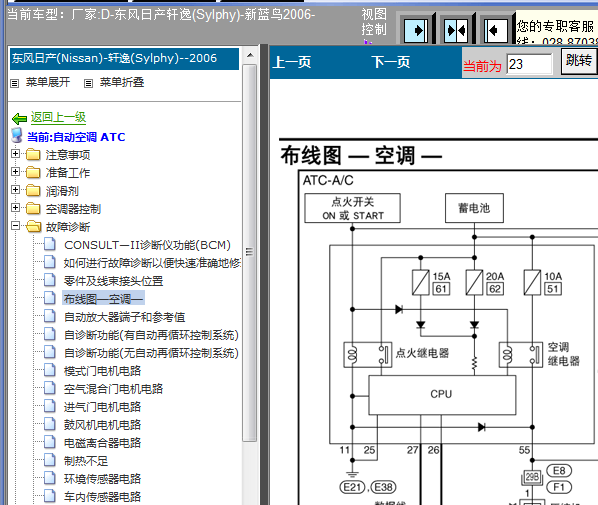The height and width of the screenshot is (505, 598).
Task: Open 自诊断功能(有自动再循环控制系统) entry
Action: tap(151, 335)
